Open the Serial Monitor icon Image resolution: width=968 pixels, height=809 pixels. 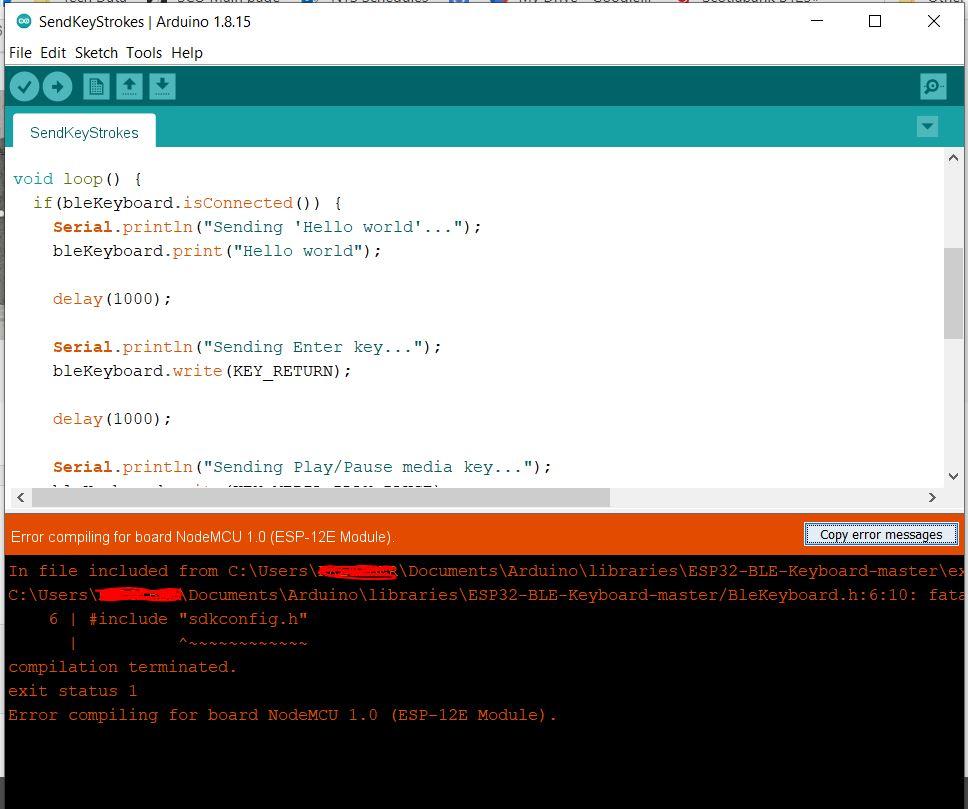932,86
